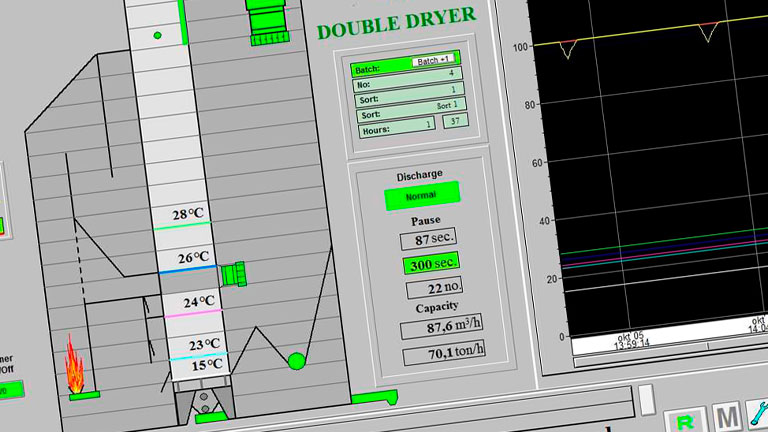Click the 87,6 m³/h capacity field
Viewport: 768px width, 432px height.
click(x=442, y=330)
